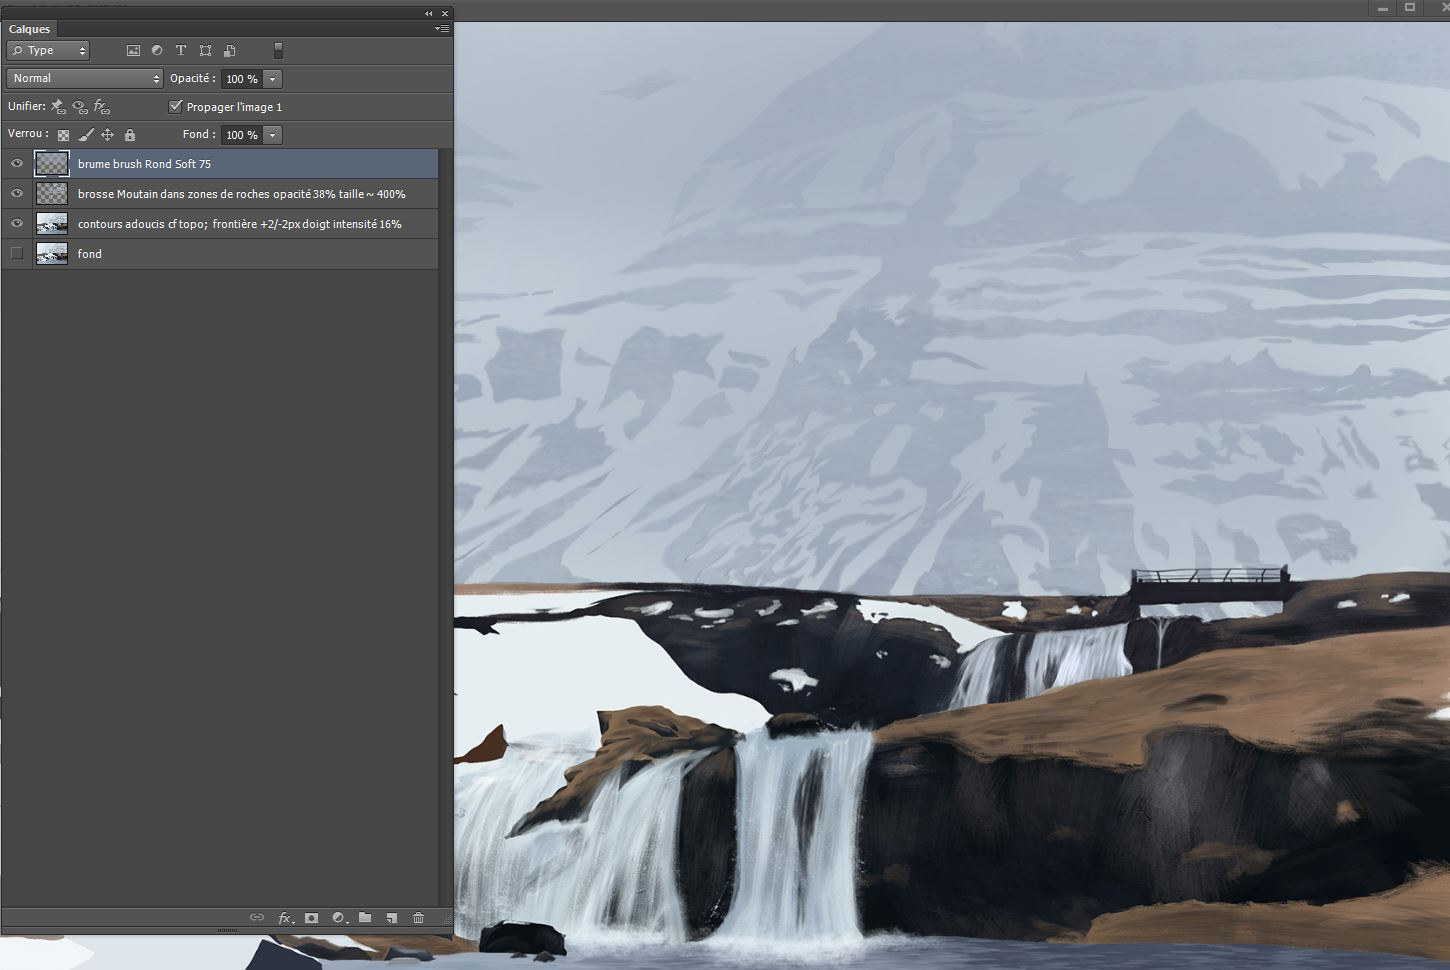Screen dimensions: 1450x970
Task: Delete layer with the trash icon
Action: click(x=418, y=917)
